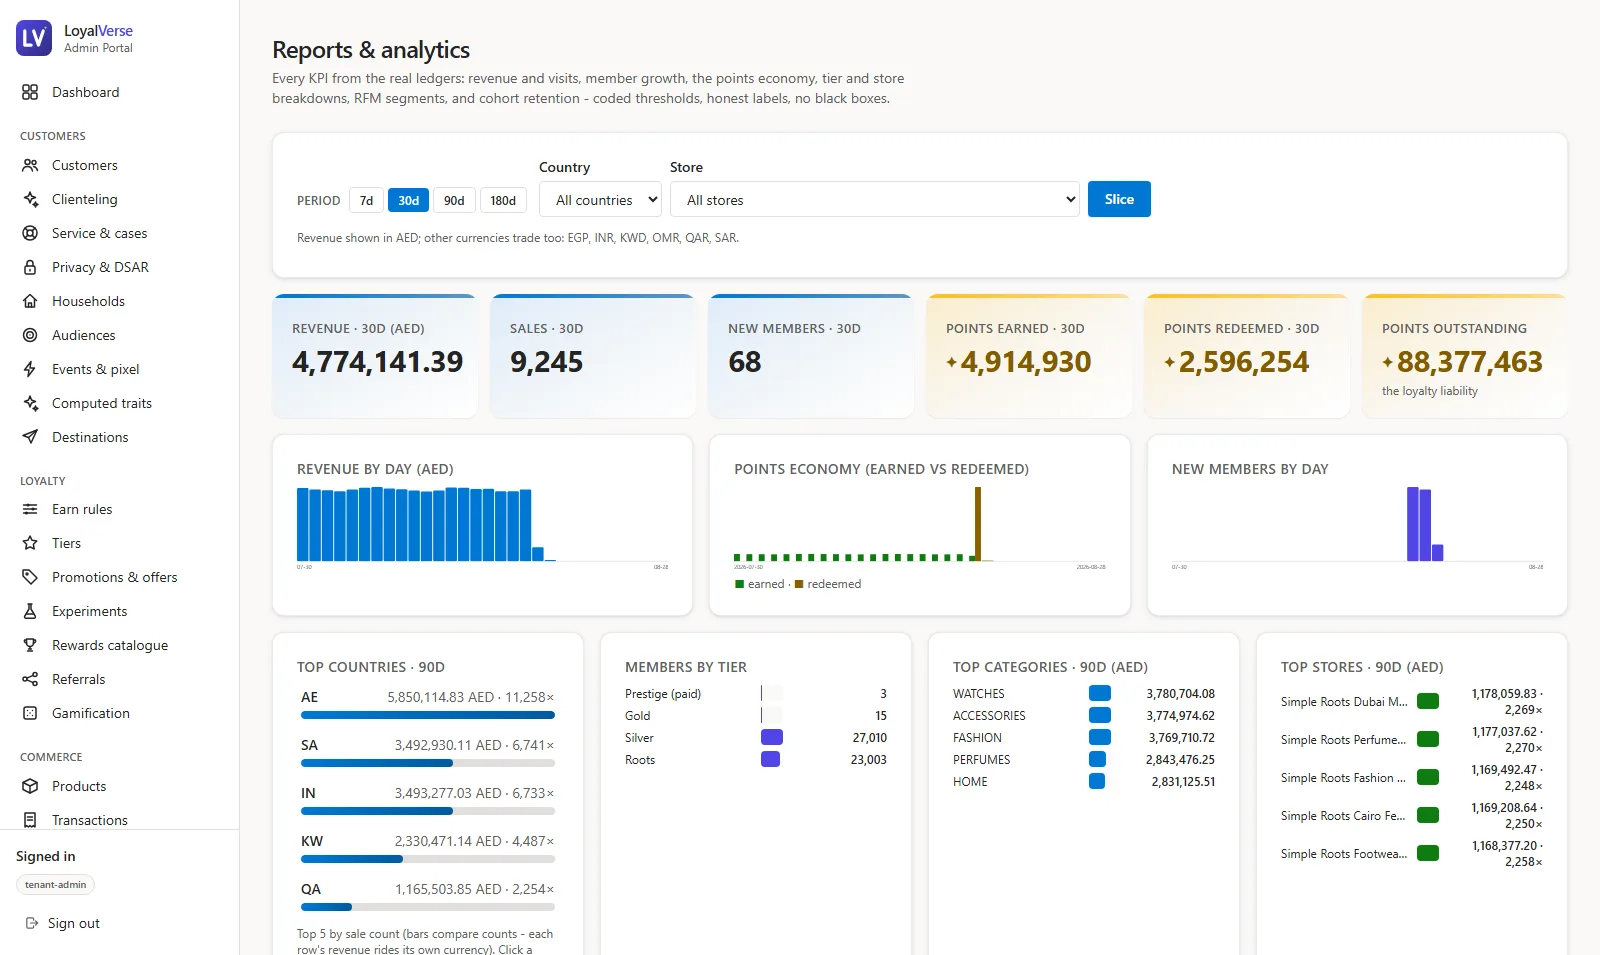Select the 30d period option
Image resolution: width=1600 pixels, height=955 pixels.
pyautogui.click(x=408, y=200)
